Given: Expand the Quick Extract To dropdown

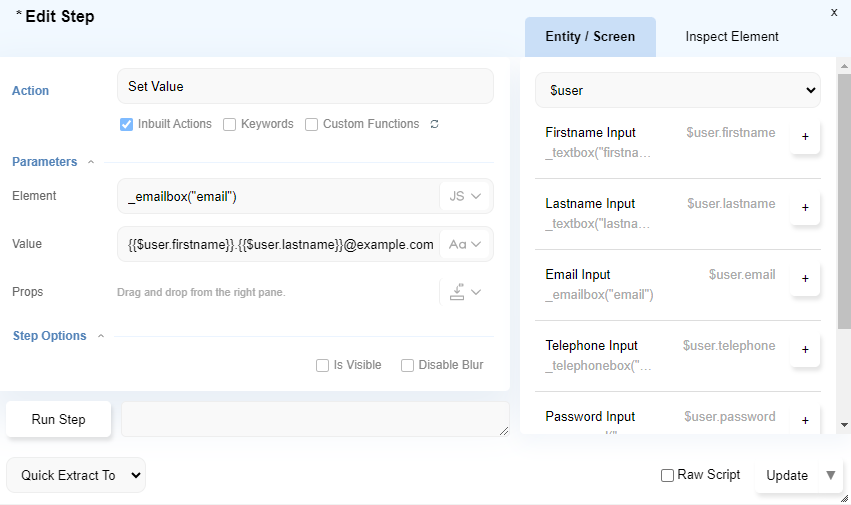Looking at the screenshot, I should coord(76,475).
